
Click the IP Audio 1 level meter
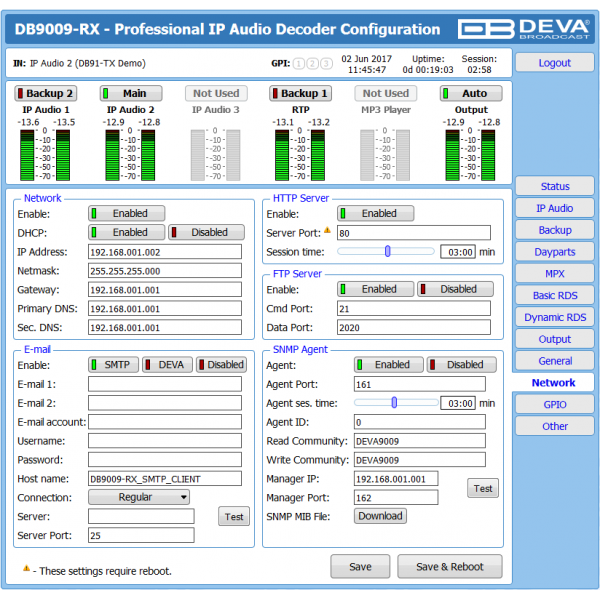(45, 155)
